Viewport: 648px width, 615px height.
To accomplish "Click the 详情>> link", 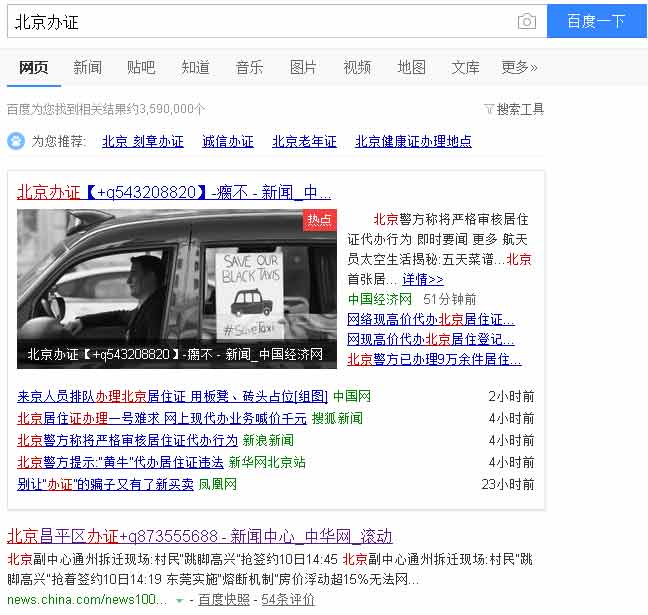I will (423, 279).
